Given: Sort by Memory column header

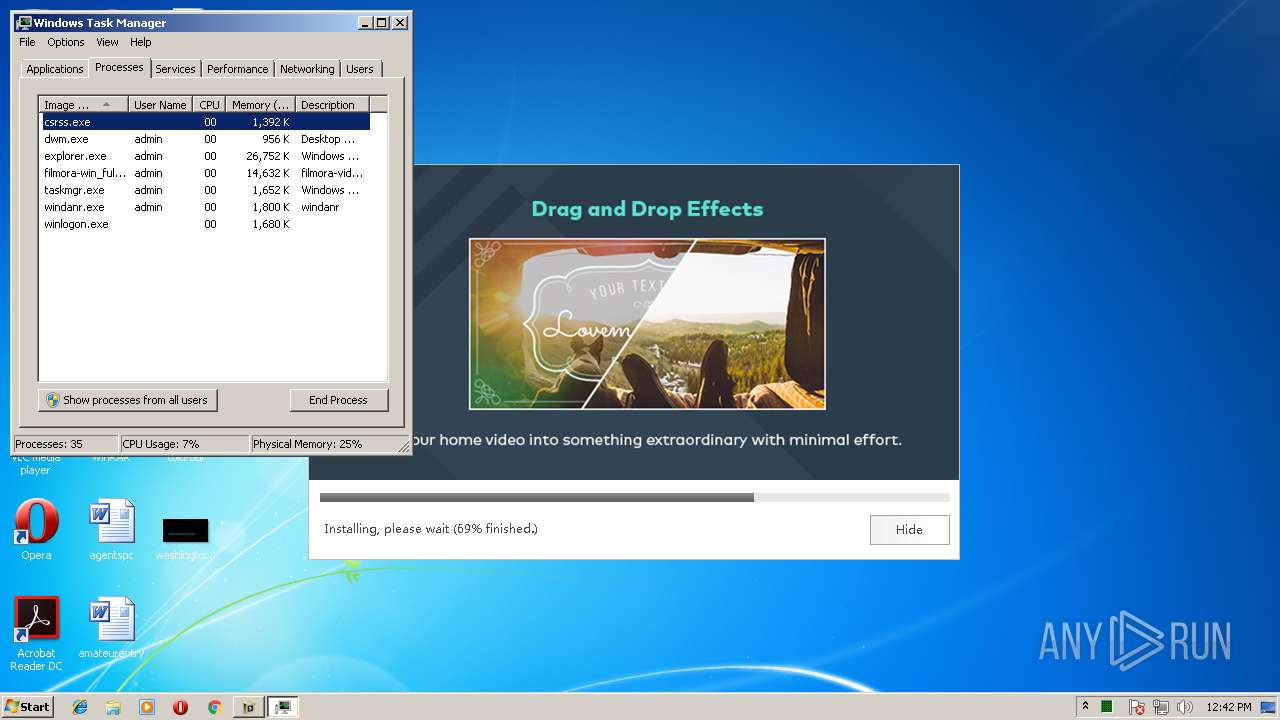Looking at the screenshot, I should pyautogui.click(x=260, y=104).
